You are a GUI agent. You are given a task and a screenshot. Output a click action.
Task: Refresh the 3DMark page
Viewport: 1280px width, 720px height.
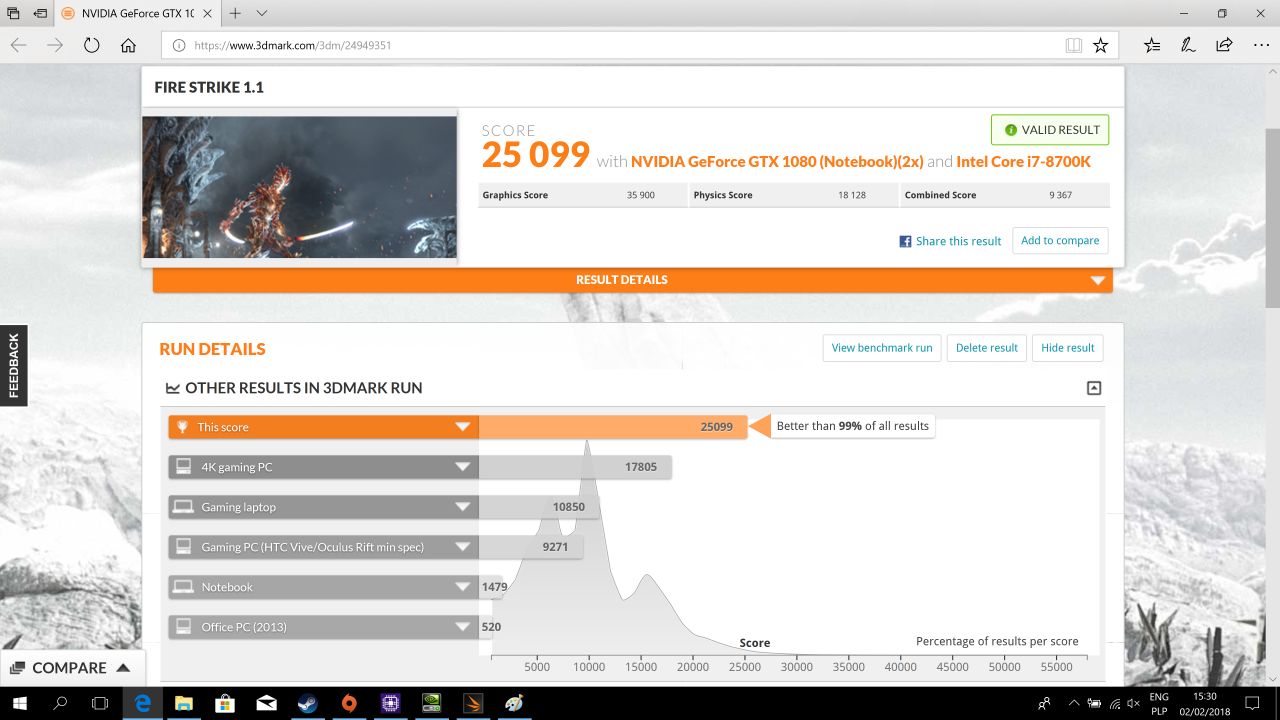pos(92,45)
